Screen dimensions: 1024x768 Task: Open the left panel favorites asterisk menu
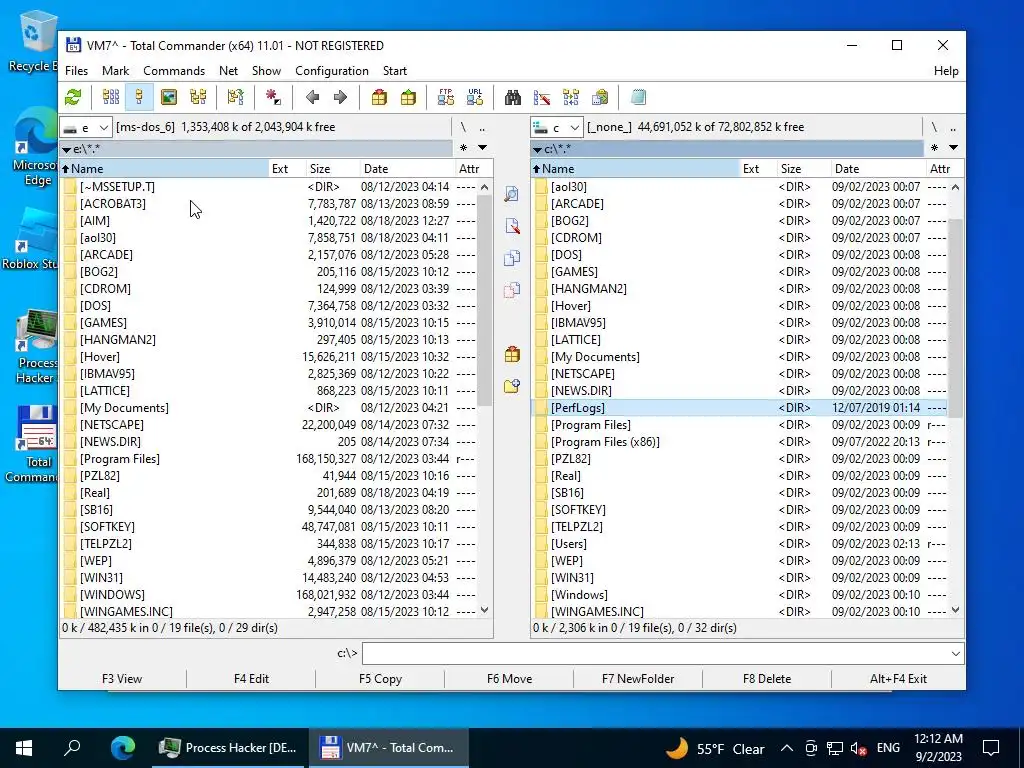[463, 148]
